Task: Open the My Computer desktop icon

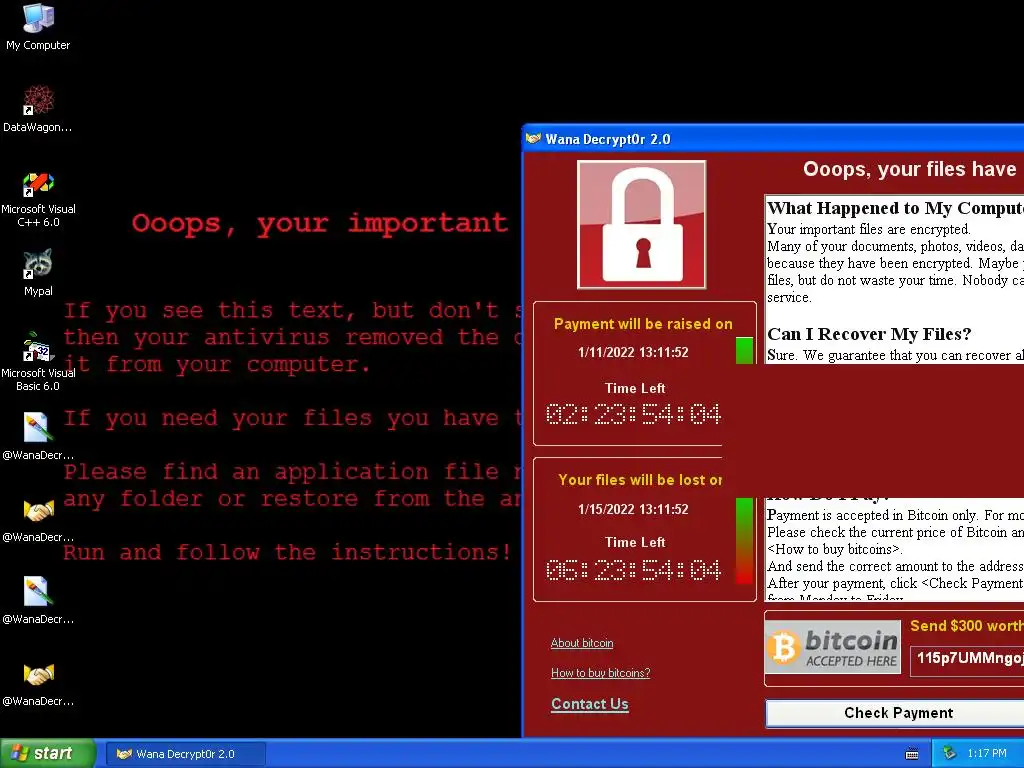Action: [x=38, y=27]
